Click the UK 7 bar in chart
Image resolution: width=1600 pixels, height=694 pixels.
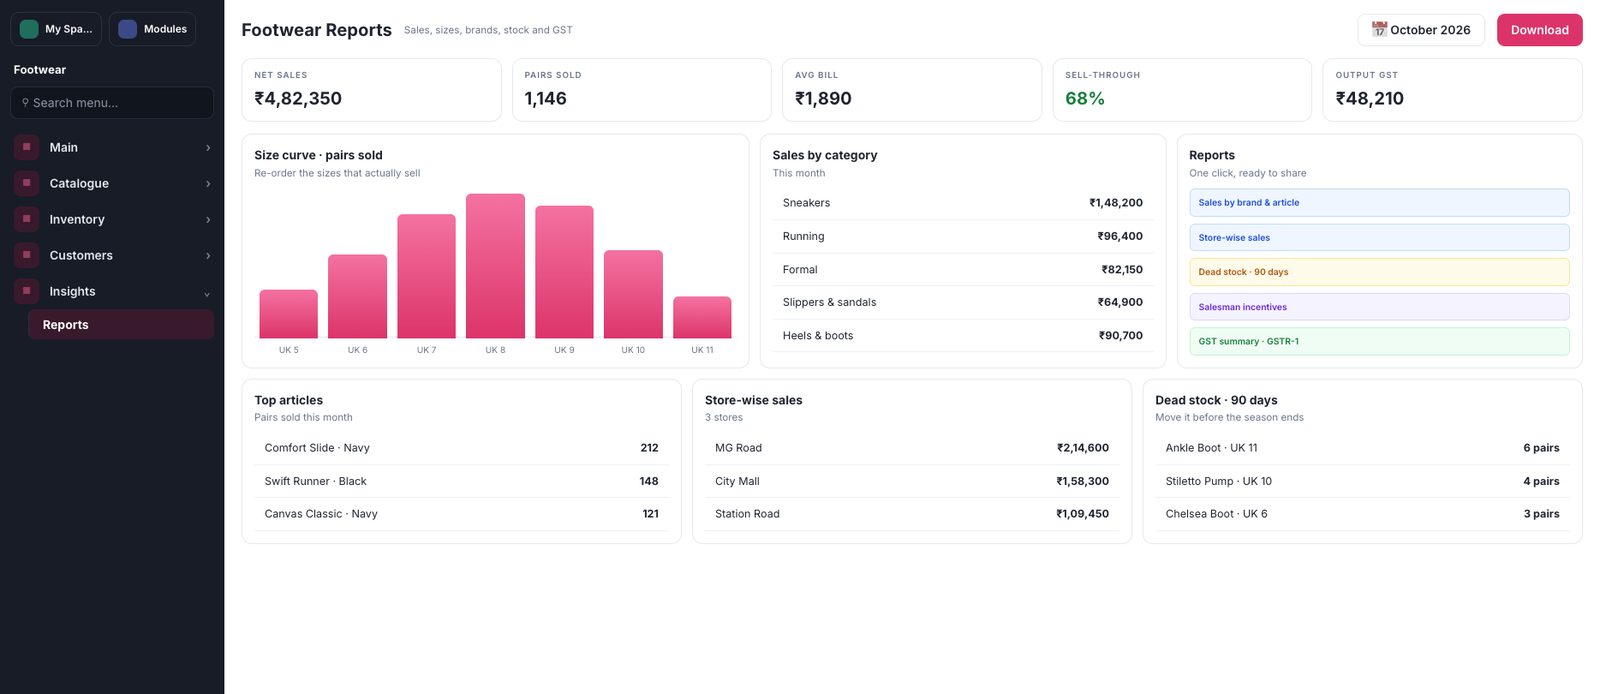[426, 276]
